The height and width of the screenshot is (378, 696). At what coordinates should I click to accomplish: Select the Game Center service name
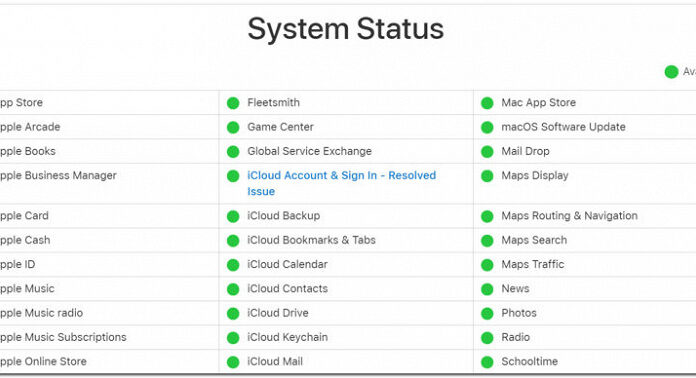280,127
